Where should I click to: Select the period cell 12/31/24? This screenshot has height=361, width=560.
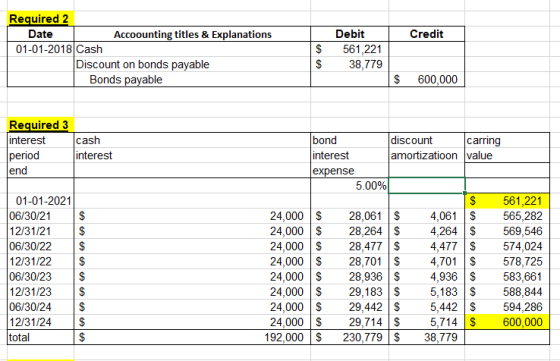[x=40, y=322]
